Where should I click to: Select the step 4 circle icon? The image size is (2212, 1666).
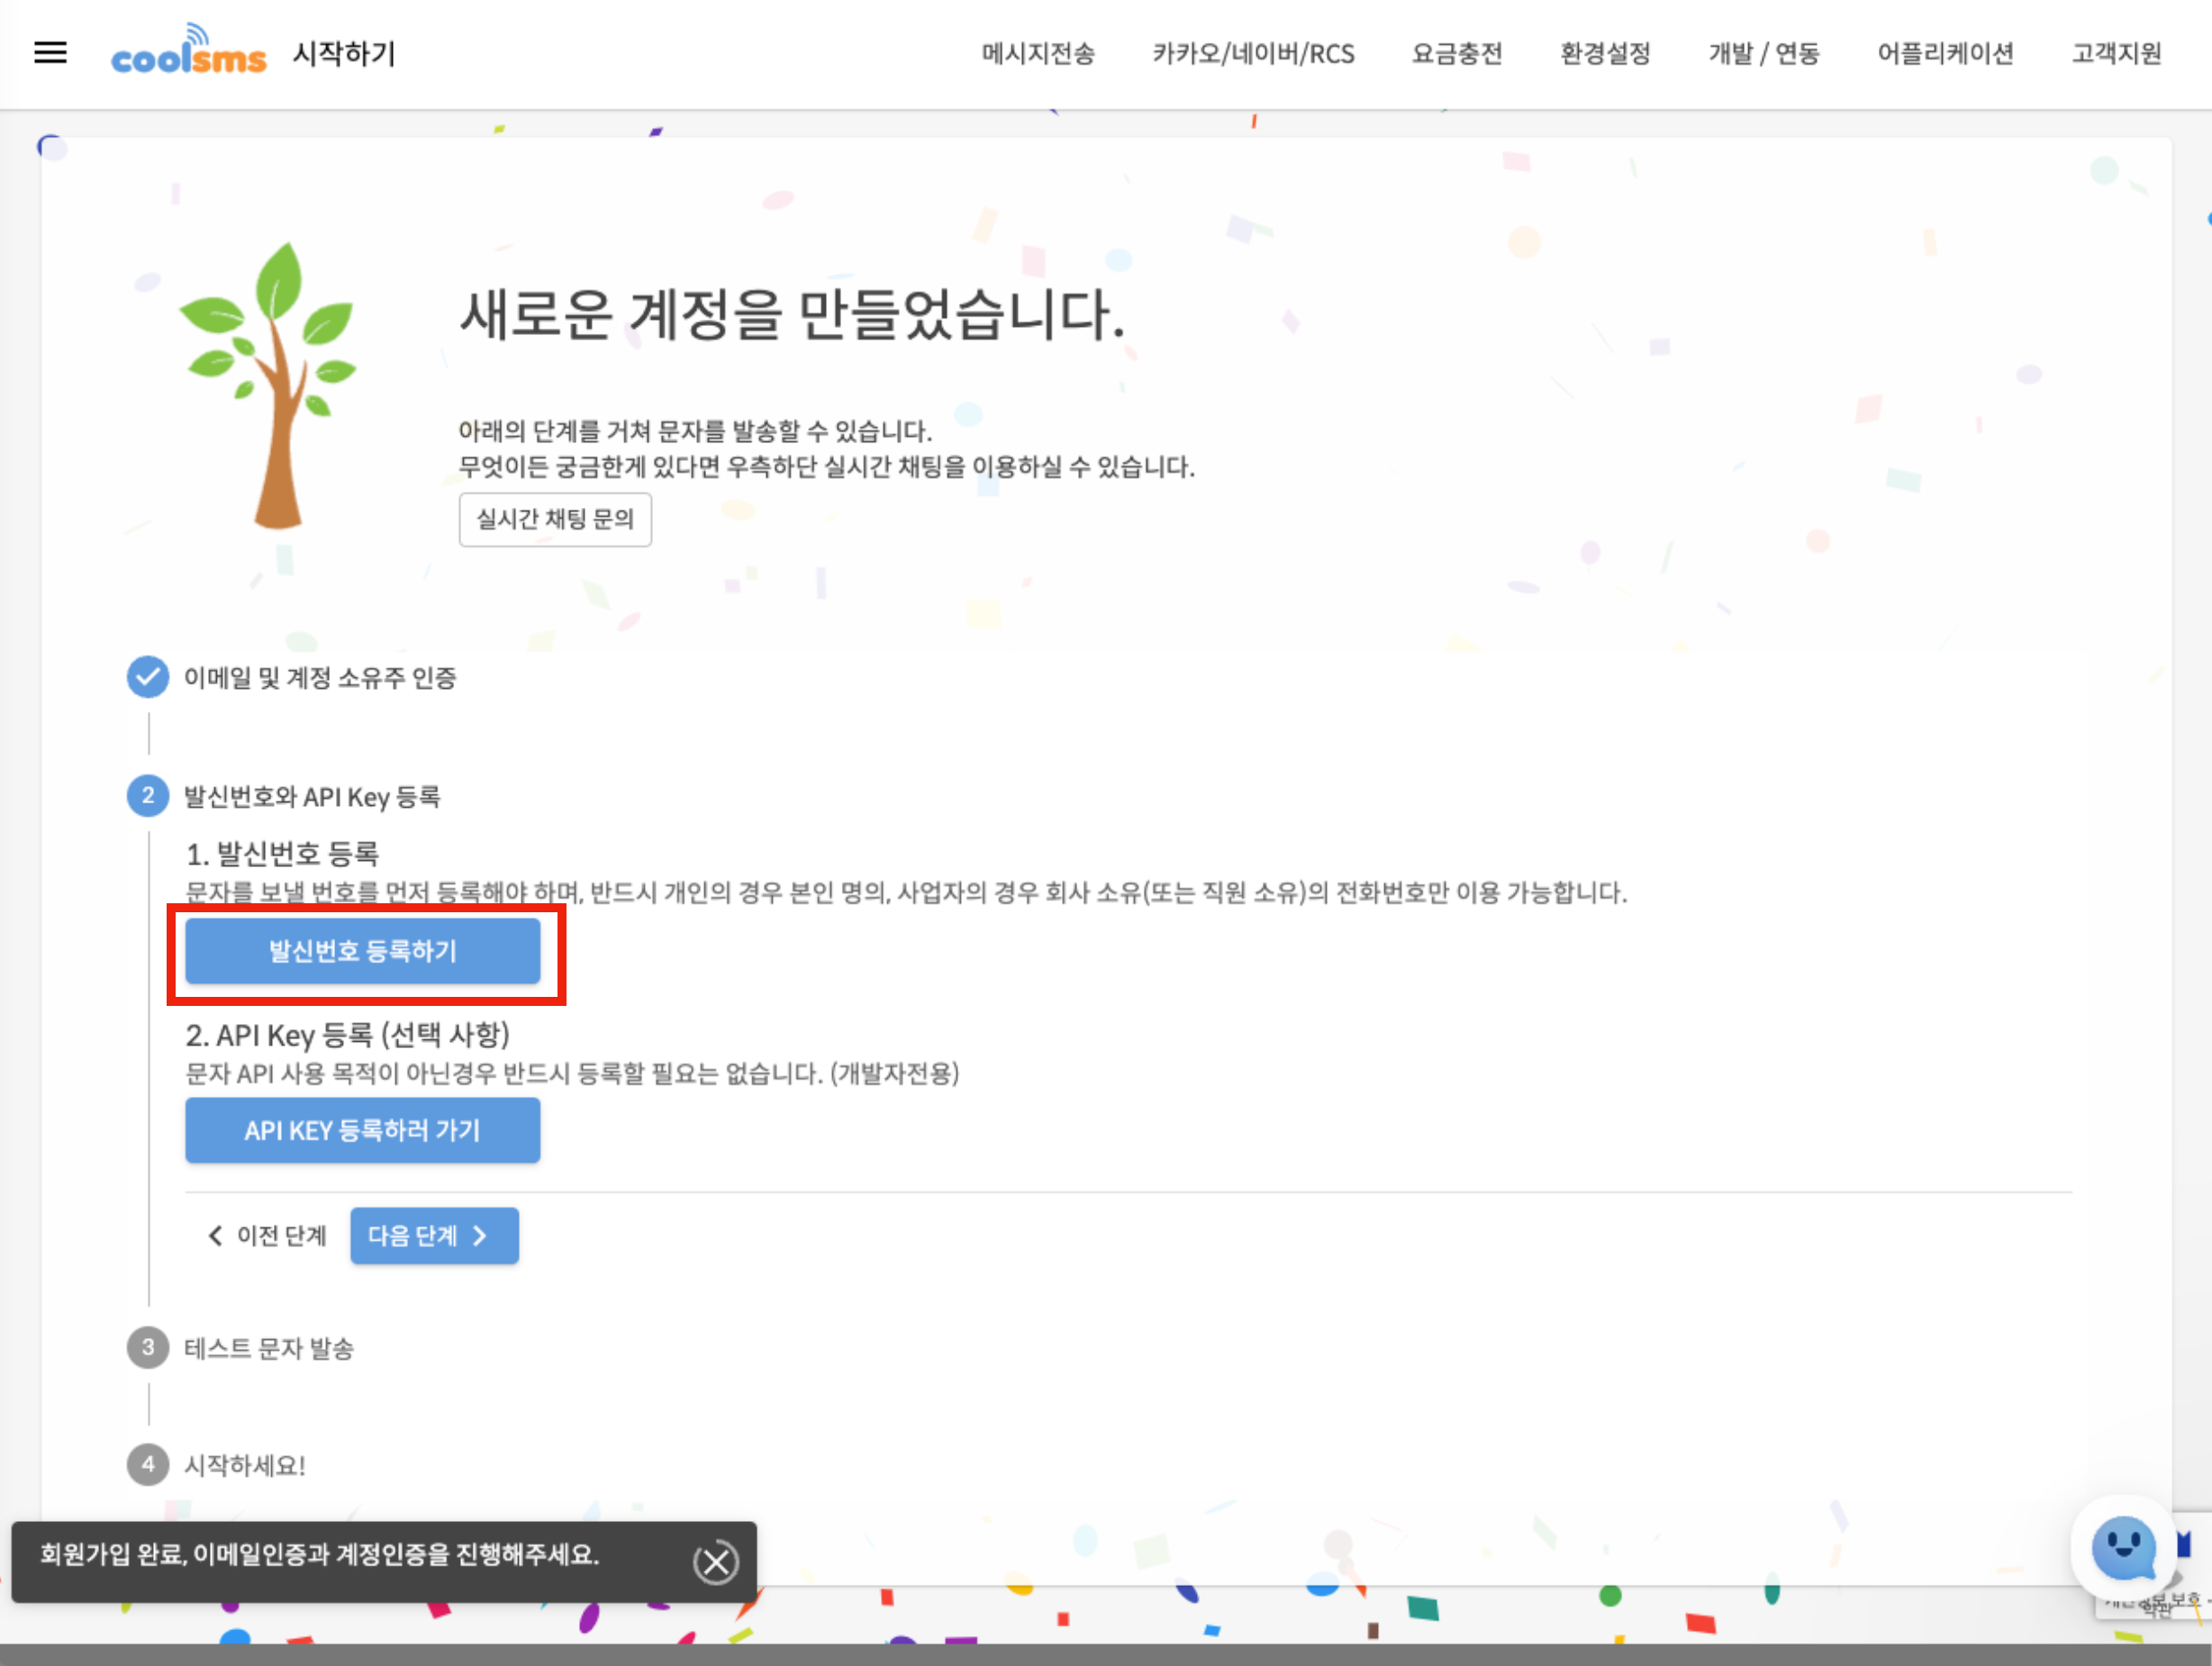pos(148,1465)
